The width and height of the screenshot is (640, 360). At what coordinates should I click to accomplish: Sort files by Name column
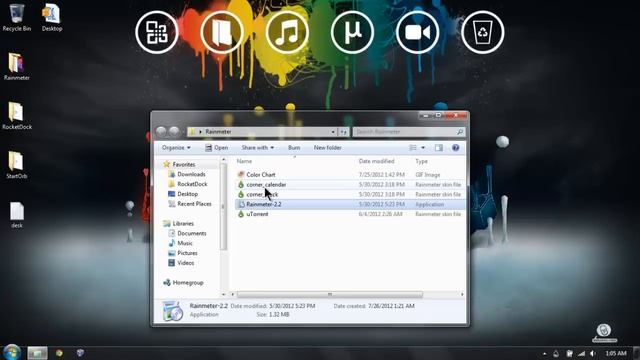[x=244, y=161]
